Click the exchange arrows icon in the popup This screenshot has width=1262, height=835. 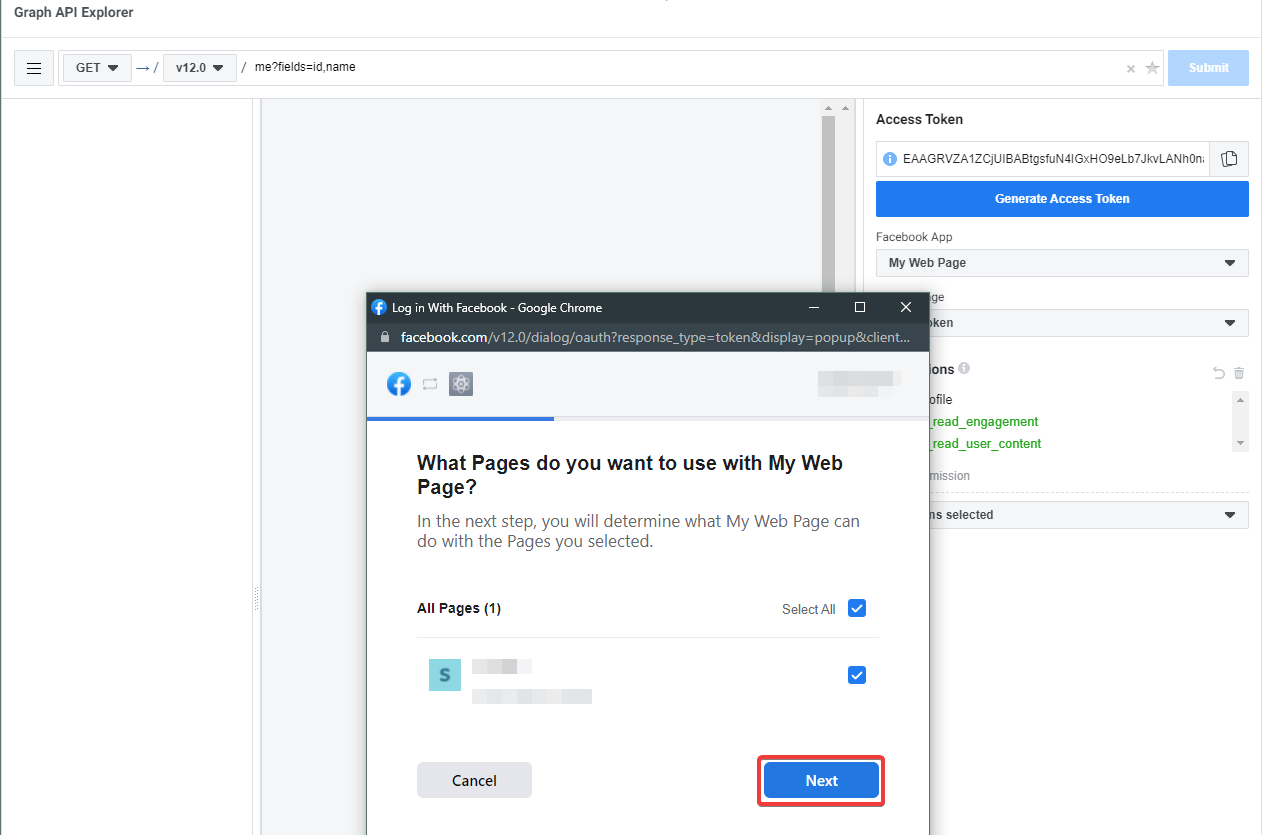click(x=430, y=384)
